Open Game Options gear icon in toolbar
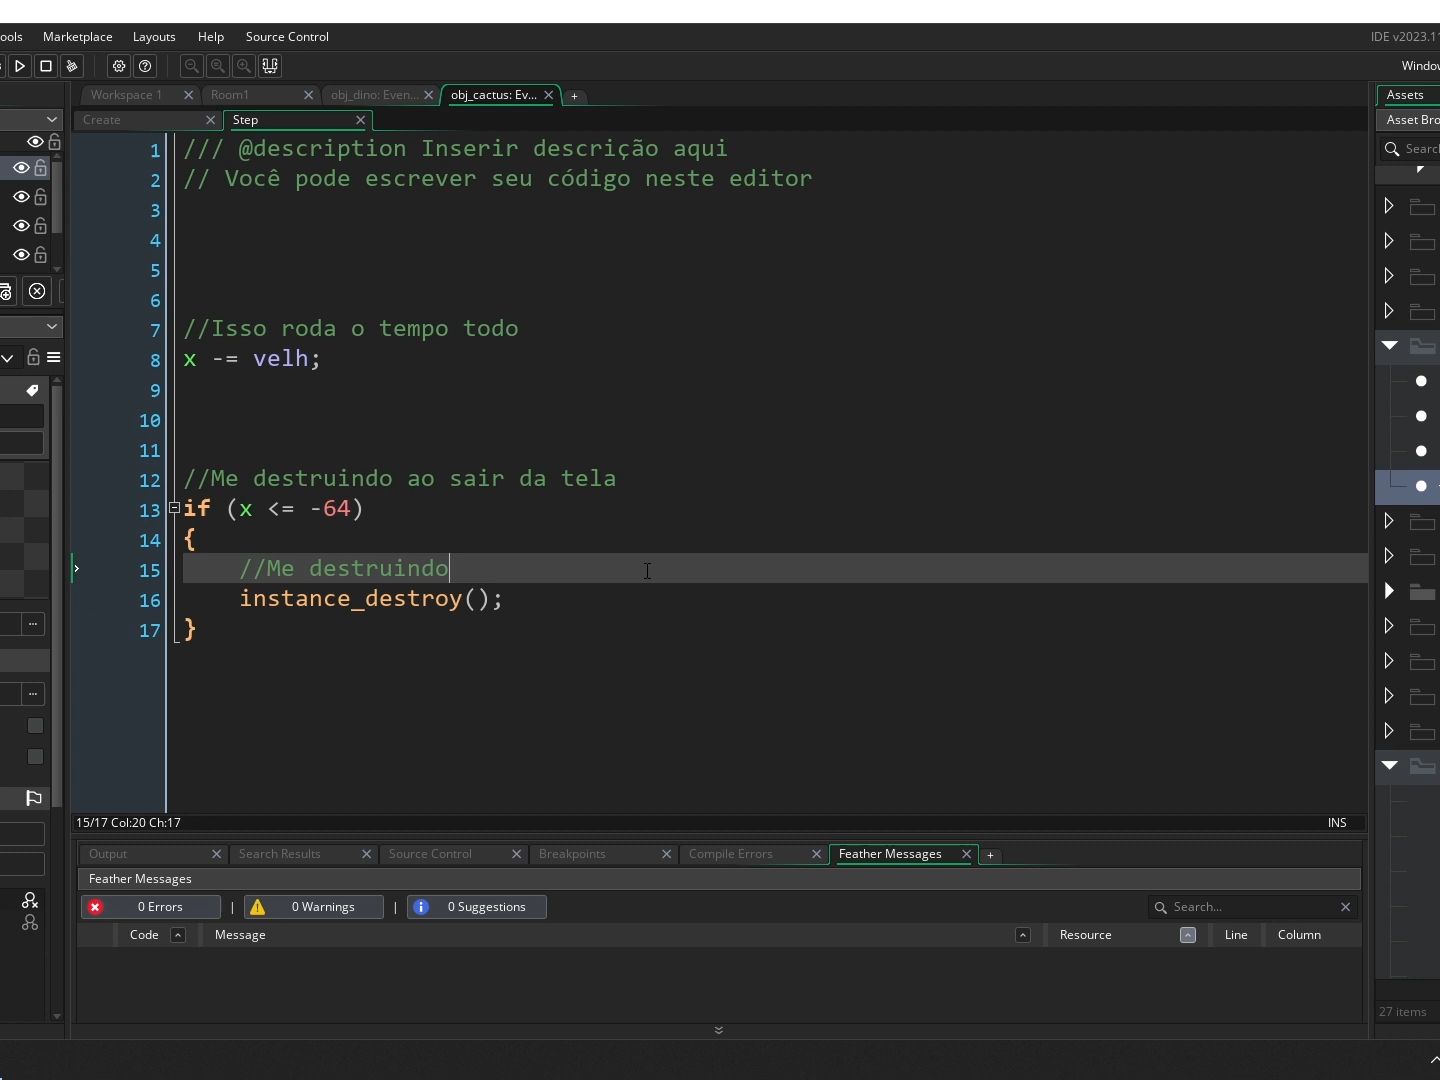The width and height of the screenshot is (1440, 1080). (x=119, y=66)
